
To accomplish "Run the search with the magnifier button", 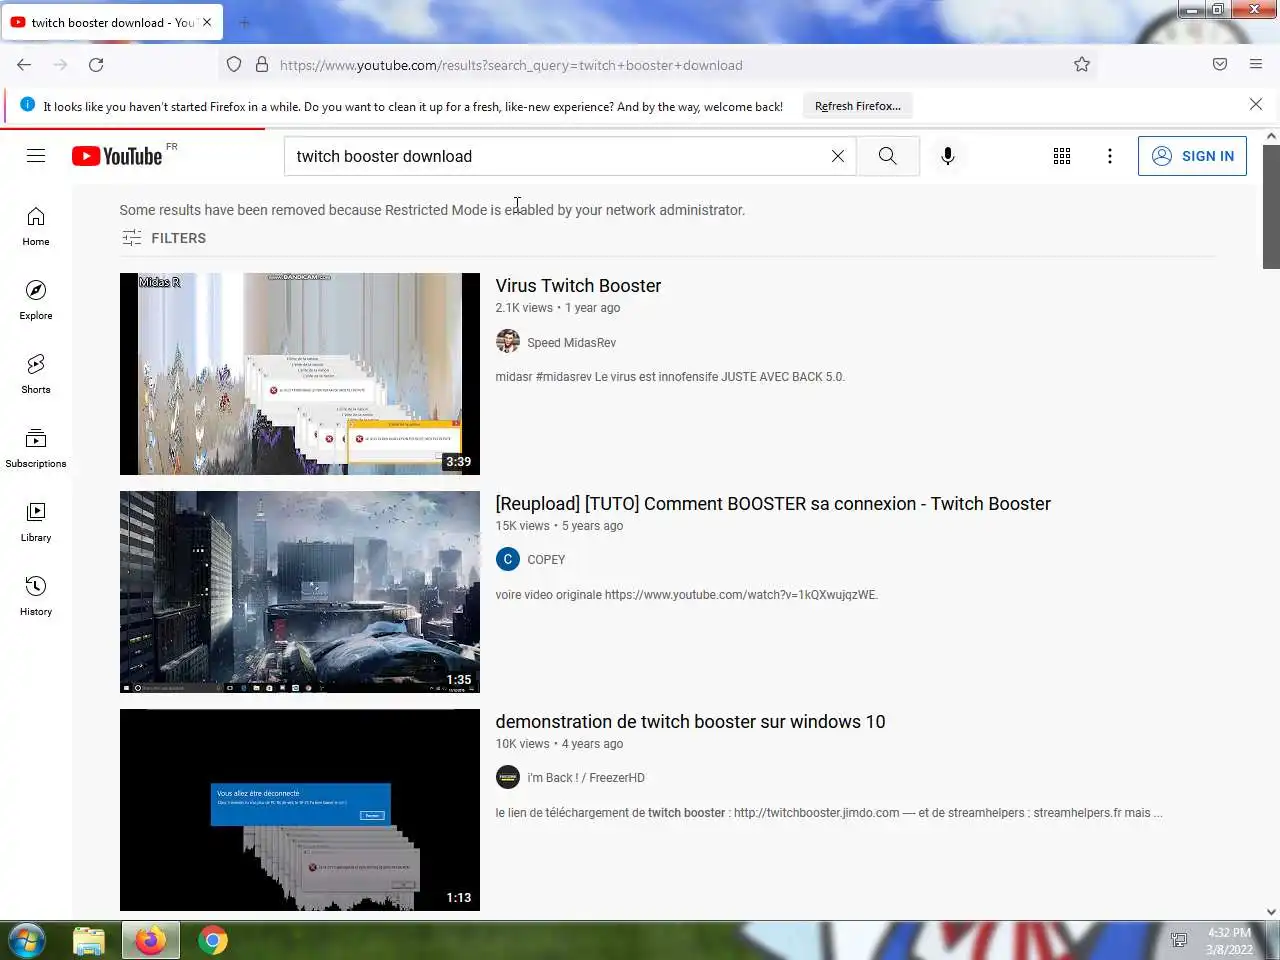I will 888,156.
